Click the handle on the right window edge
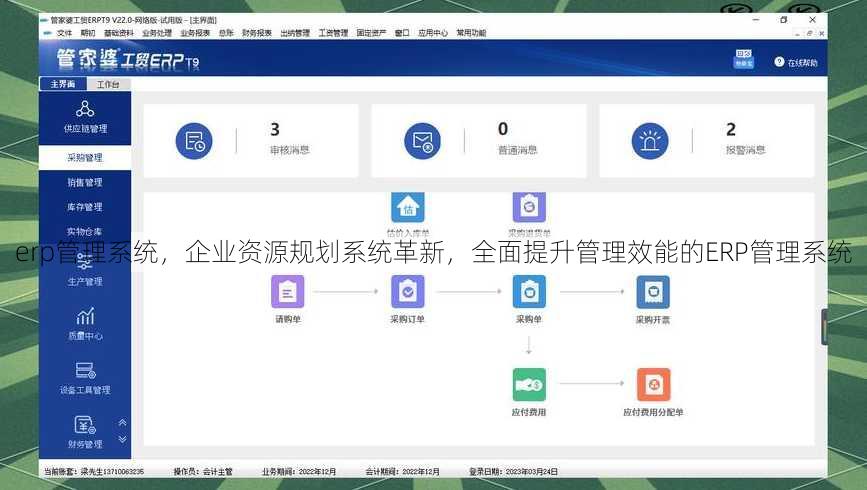This screenshot has height=490, width=867. (824, 327)
